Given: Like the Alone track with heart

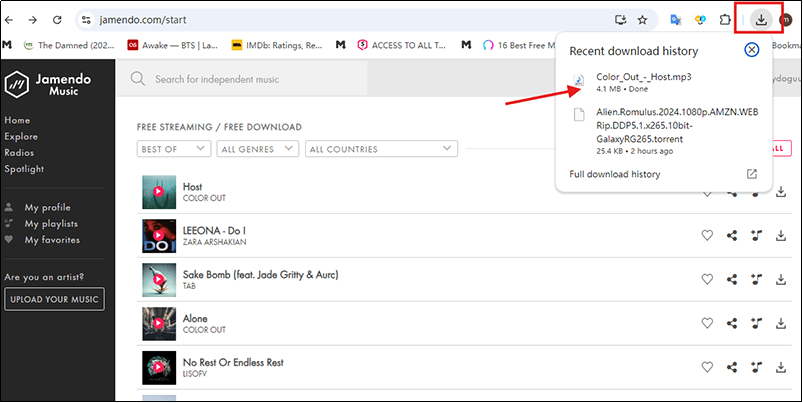Looking at the screenshot, I should point(707,323).
